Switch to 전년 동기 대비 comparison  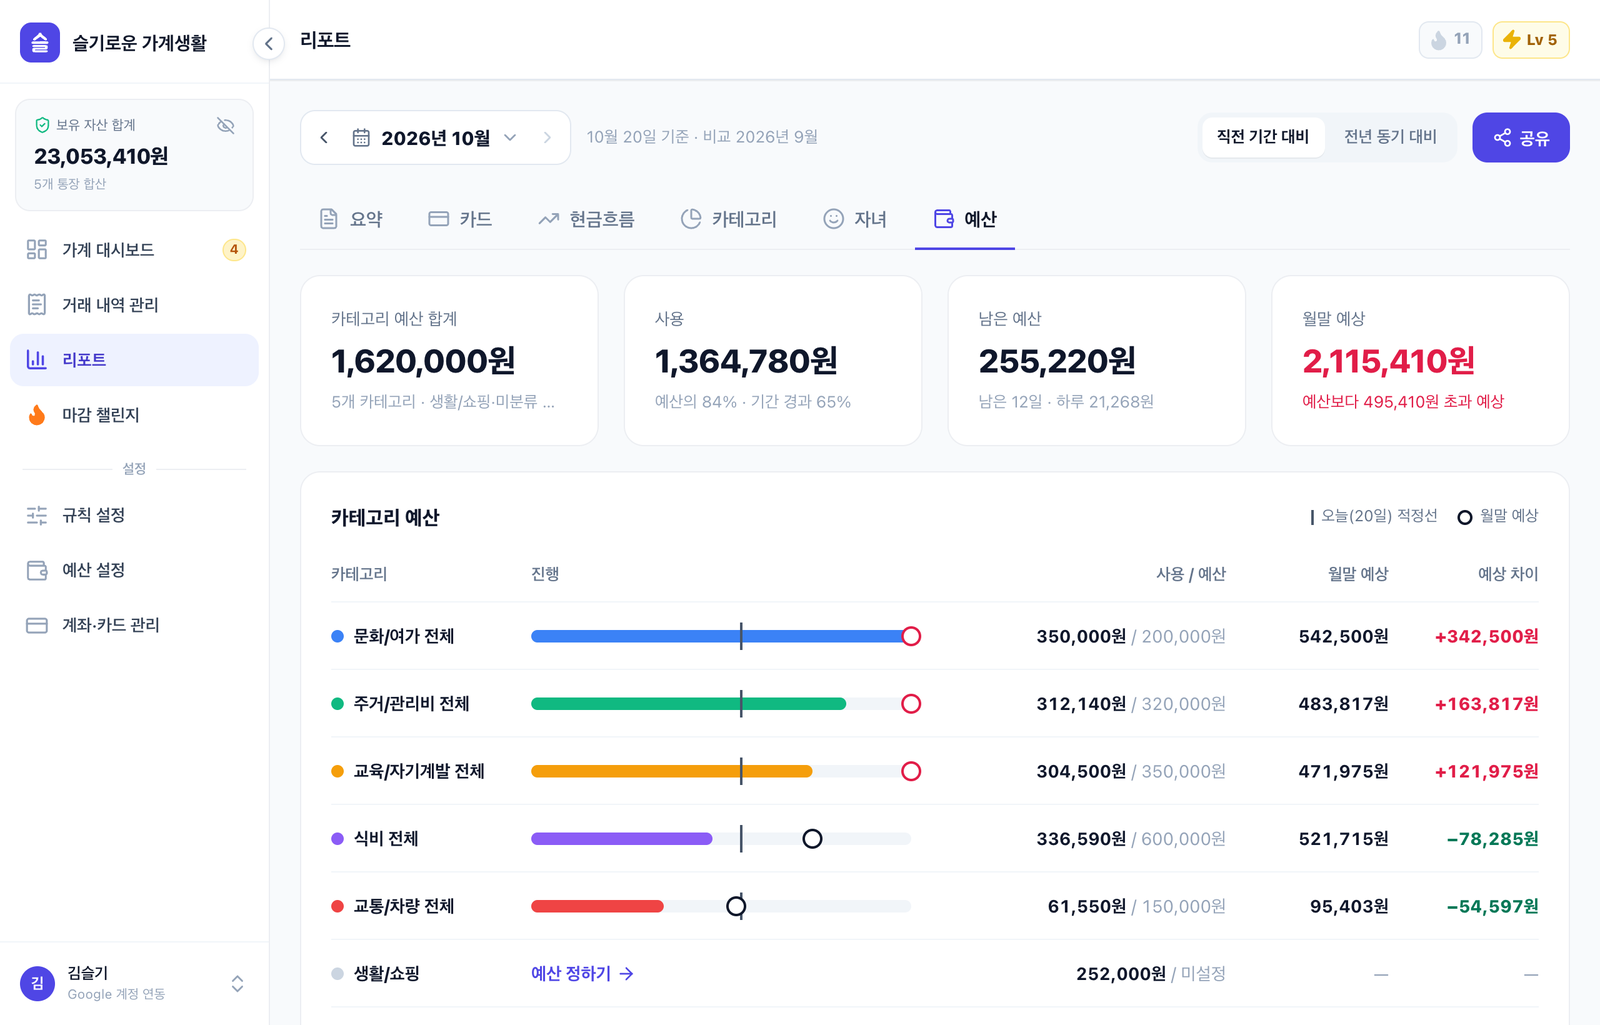coord(1390,137)
